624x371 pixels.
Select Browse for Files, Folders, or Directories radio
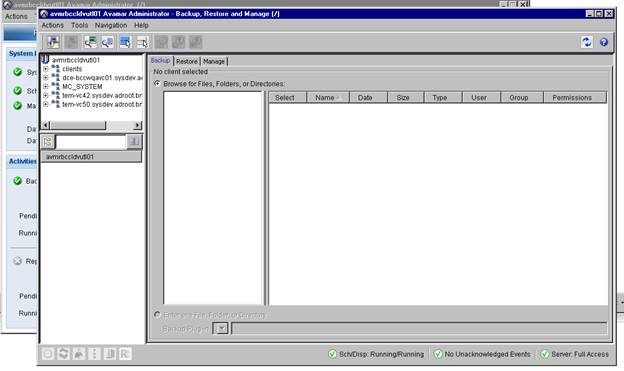(x=157, y=84)
